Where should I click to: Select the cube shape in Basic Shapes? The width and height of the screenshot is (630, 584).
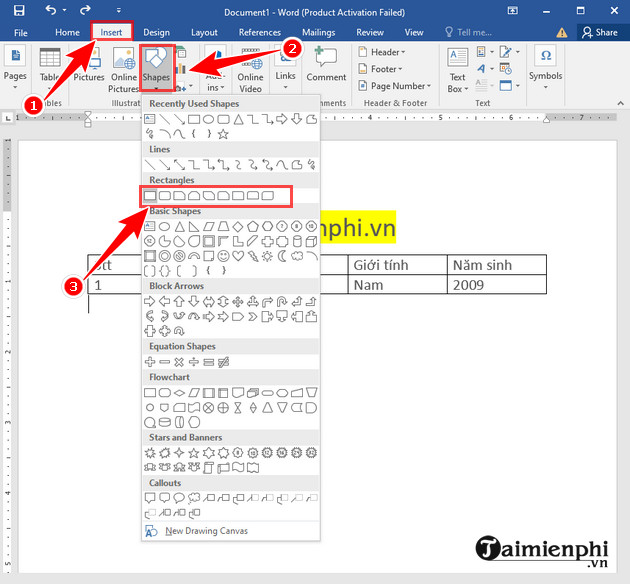[311, 241]
